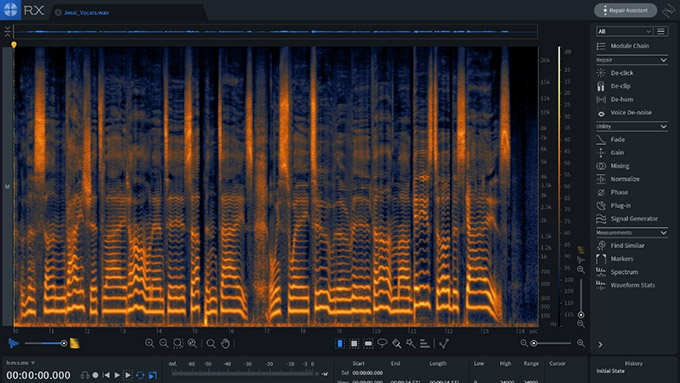Image resolution: width=680 pixels, height=383 pixels.
Task: Click the zoom out full icon
Action: (x=192, y=344)
